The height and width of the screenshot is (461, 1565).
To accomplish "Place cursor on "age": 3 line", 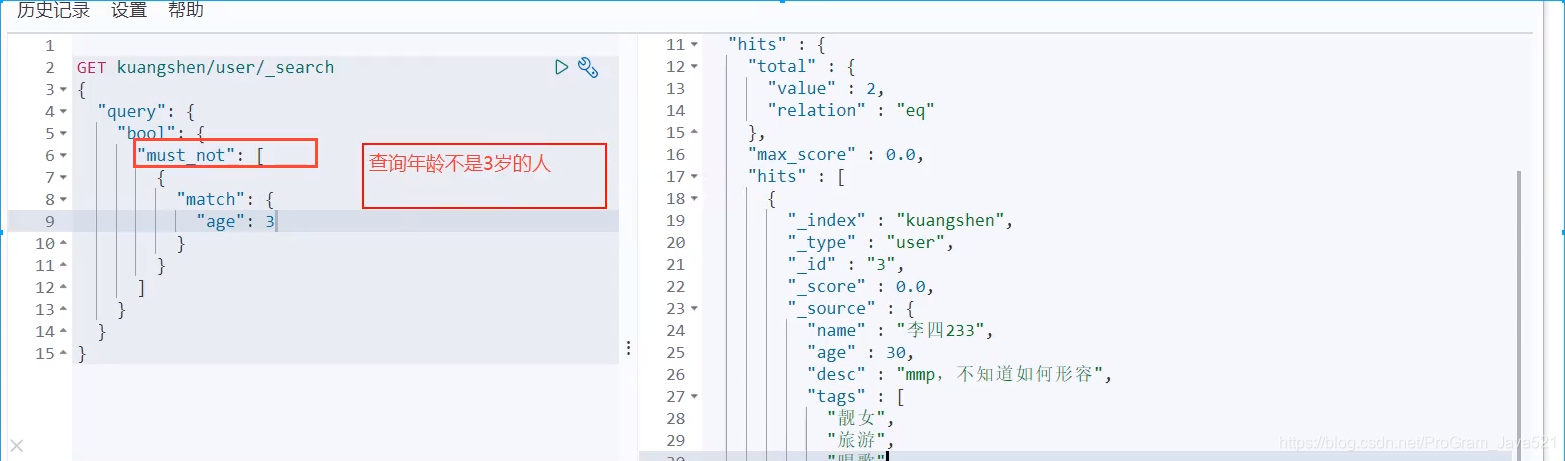I will coord(235,221).
